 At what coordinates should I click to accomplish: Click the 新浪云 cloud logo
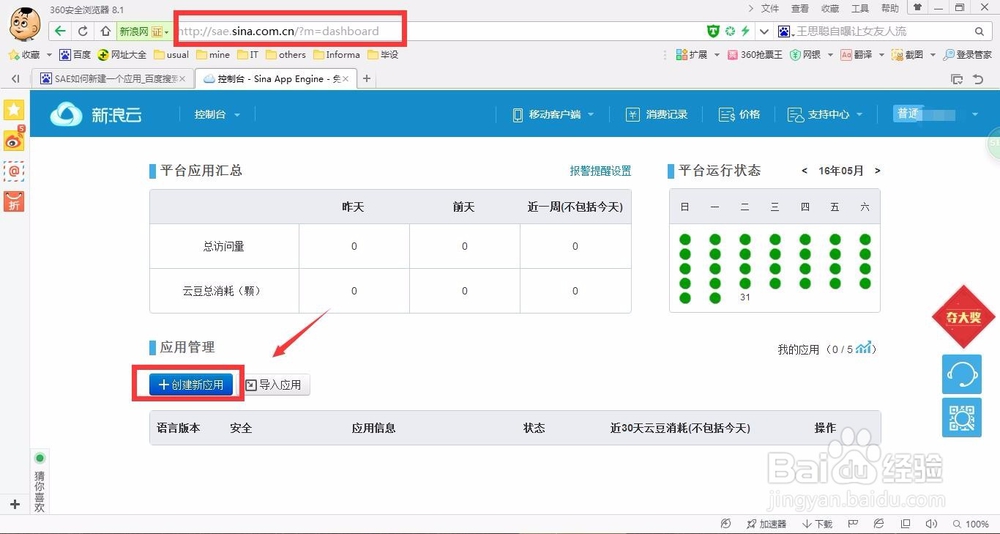[96, 114]
